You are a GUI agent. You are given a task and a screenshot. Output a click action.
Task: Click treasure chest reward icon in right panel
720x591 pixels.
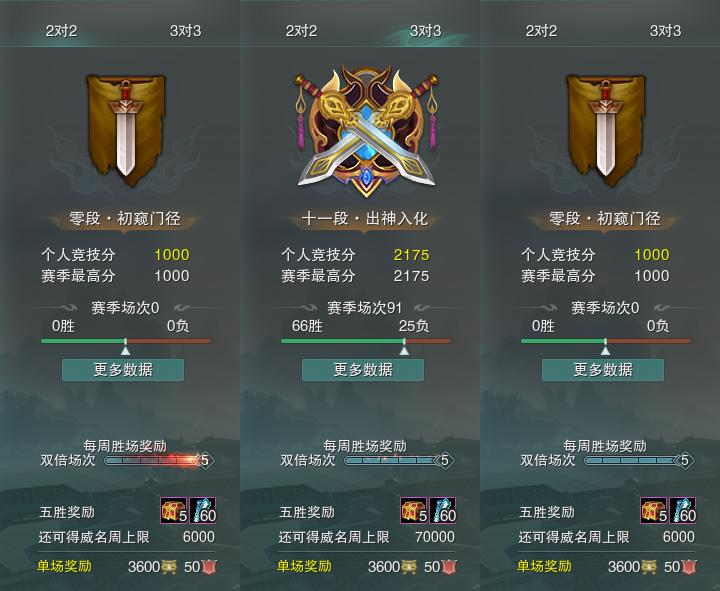coord(654,510)
